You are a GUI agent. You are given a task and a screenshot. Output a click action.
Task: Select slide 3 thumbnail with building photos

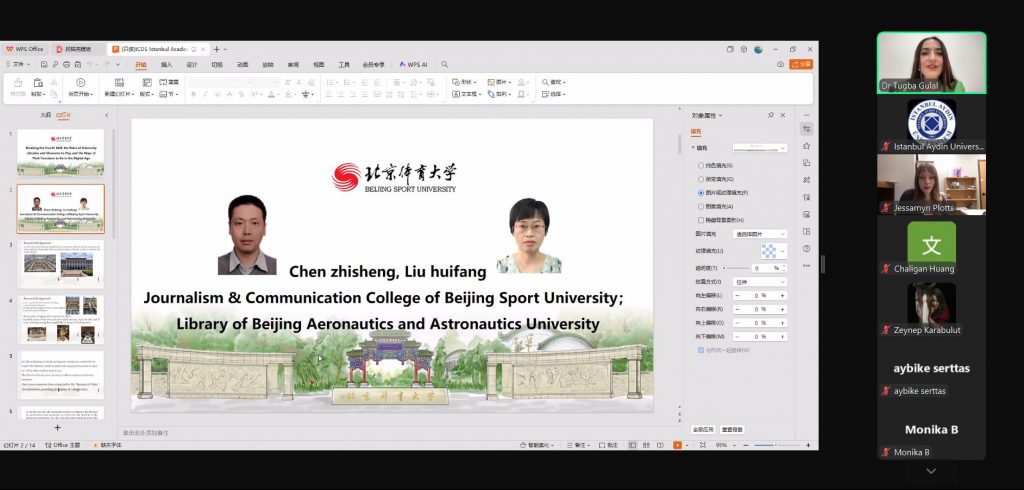pos(60,264)
